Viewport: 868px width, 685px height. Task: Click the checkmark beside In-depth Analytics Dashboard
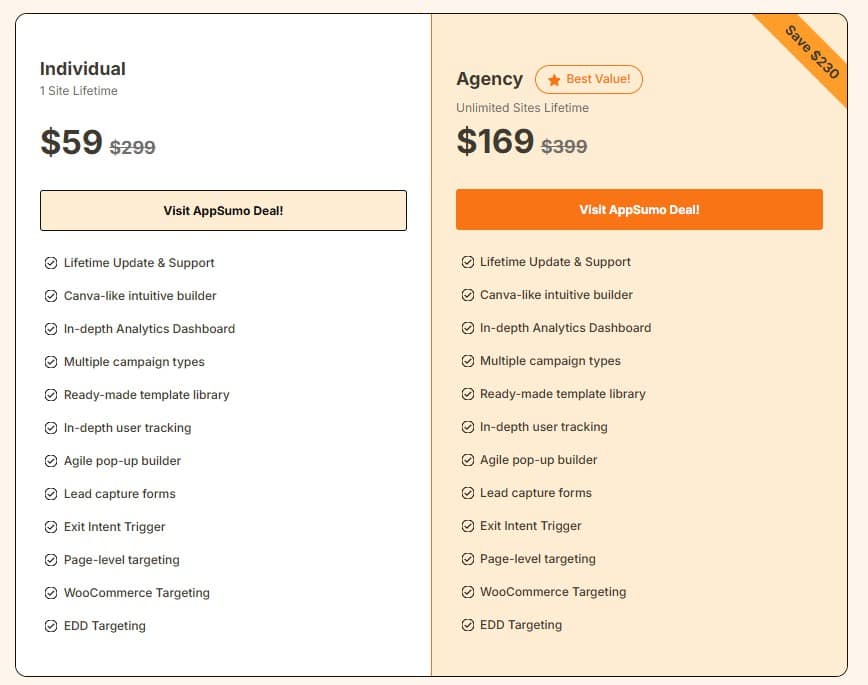50,328
